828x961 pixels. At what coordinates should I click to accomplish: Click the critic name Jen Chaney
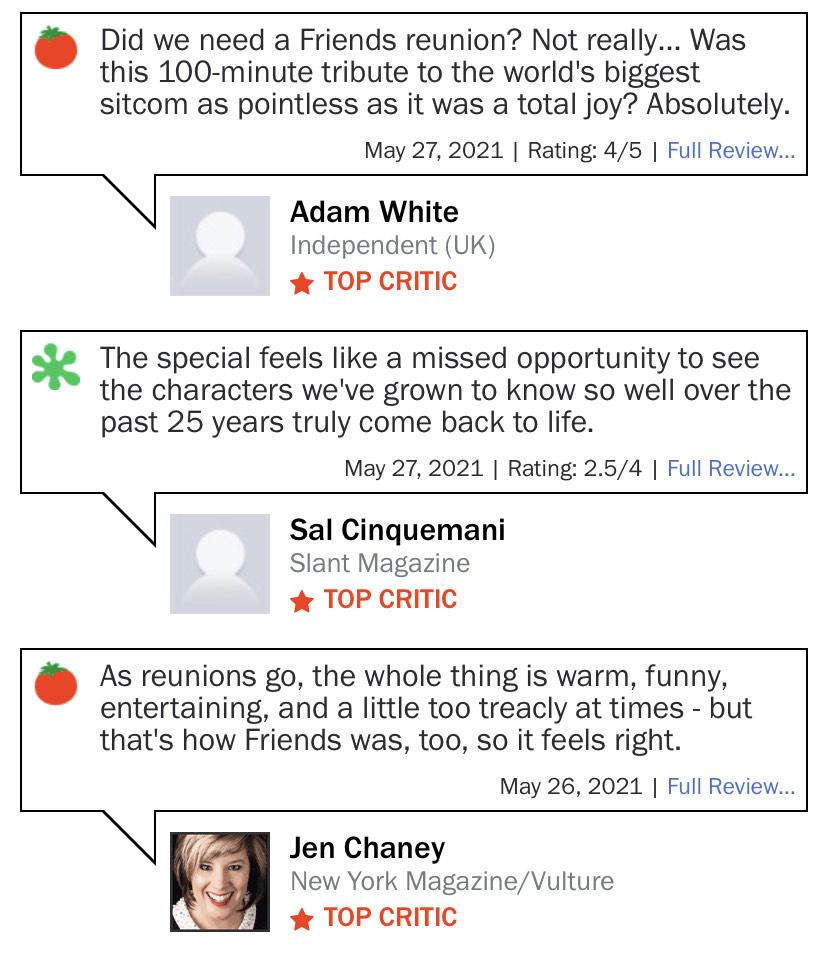367,848
